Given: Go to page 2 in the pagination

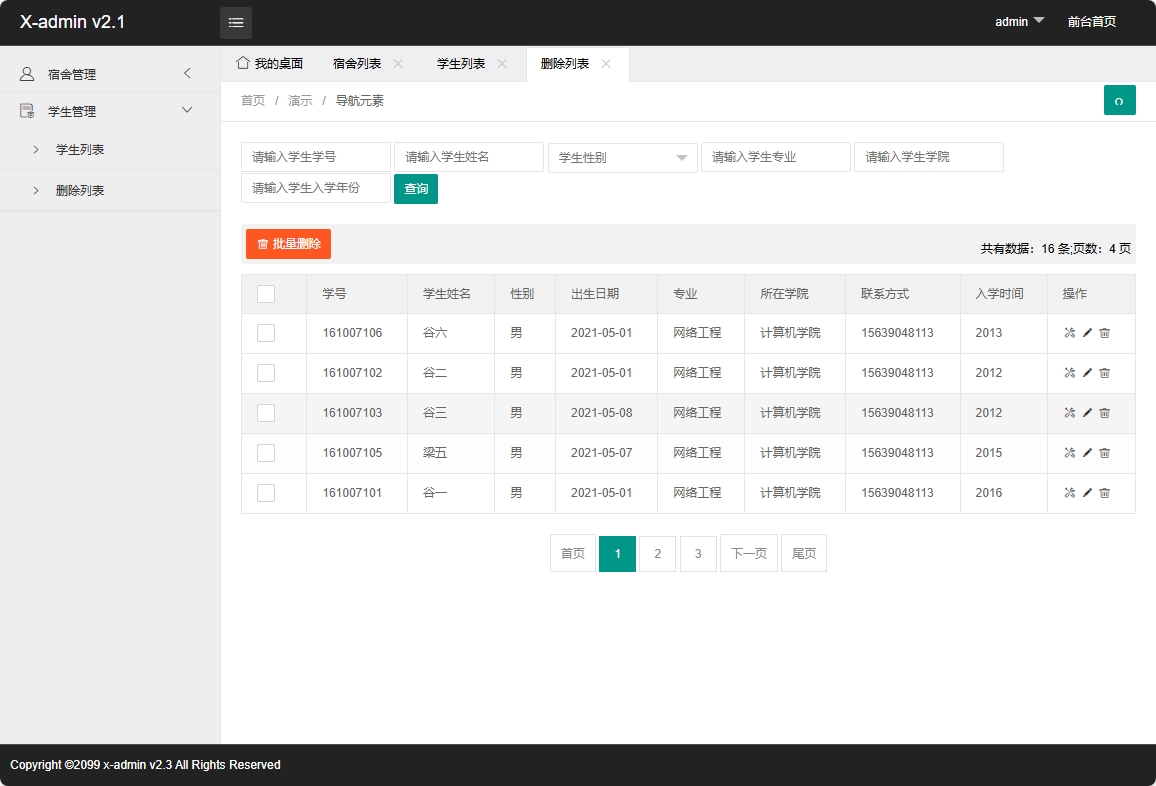Looking at the screenshot, I should pyautogui.click(x=657, y=554).
